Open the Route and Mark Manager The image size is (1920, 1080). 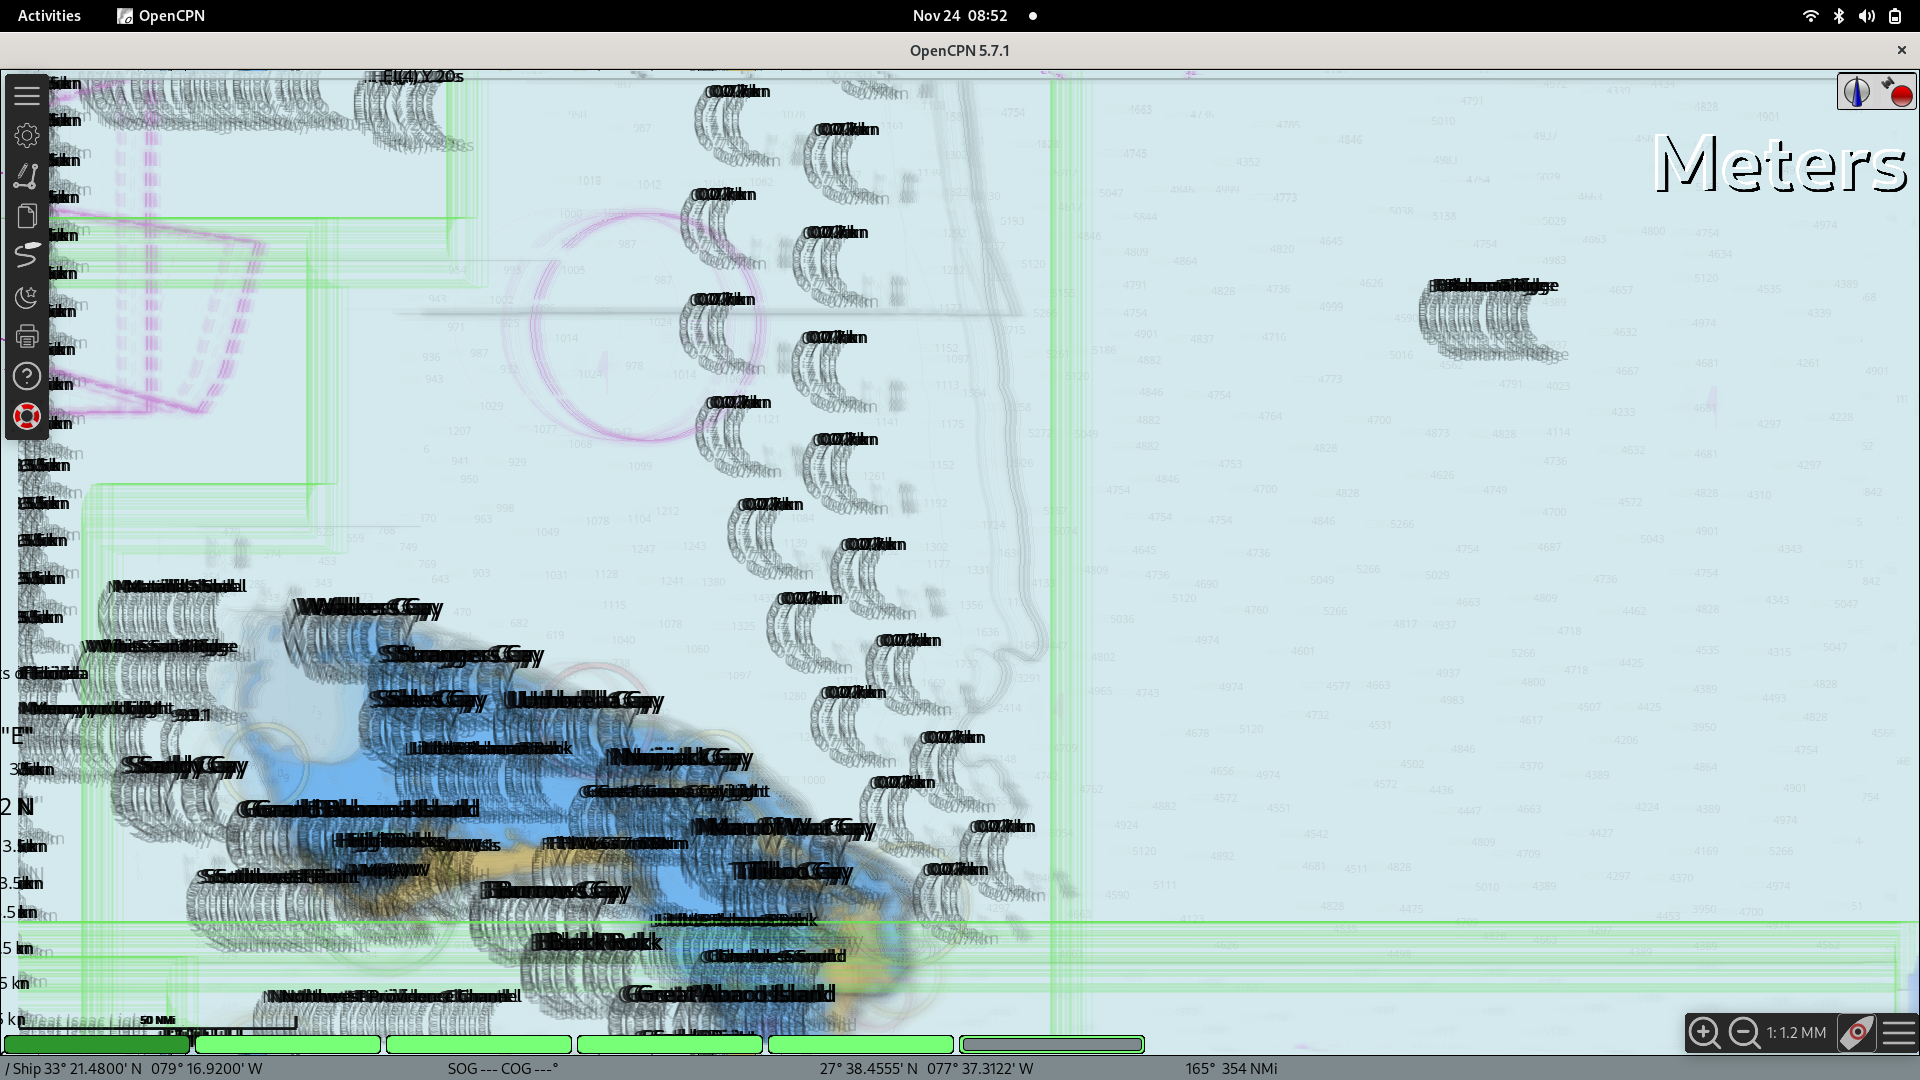[27, 215]
